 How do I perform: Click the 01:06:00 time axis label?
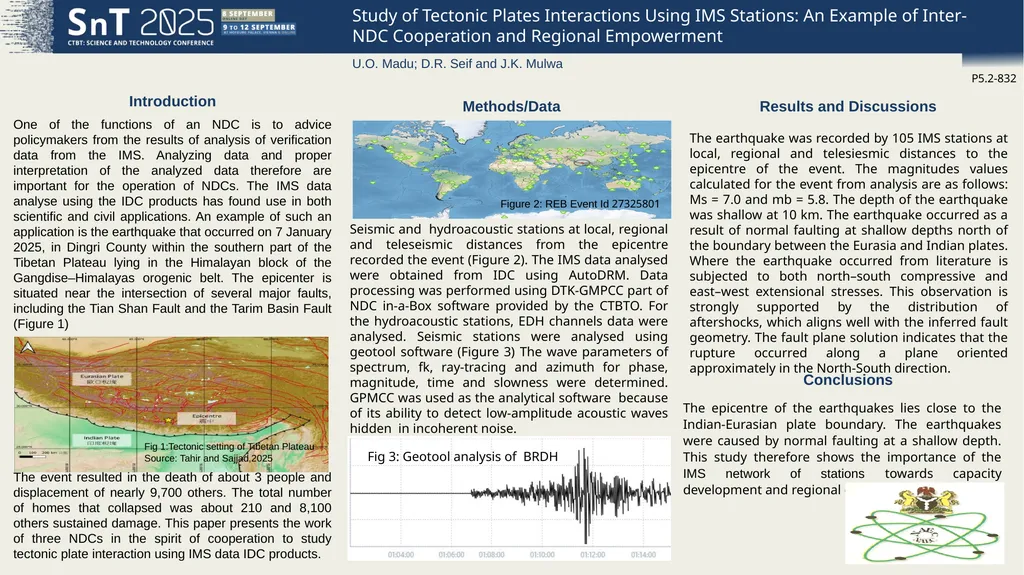[451, 555]
